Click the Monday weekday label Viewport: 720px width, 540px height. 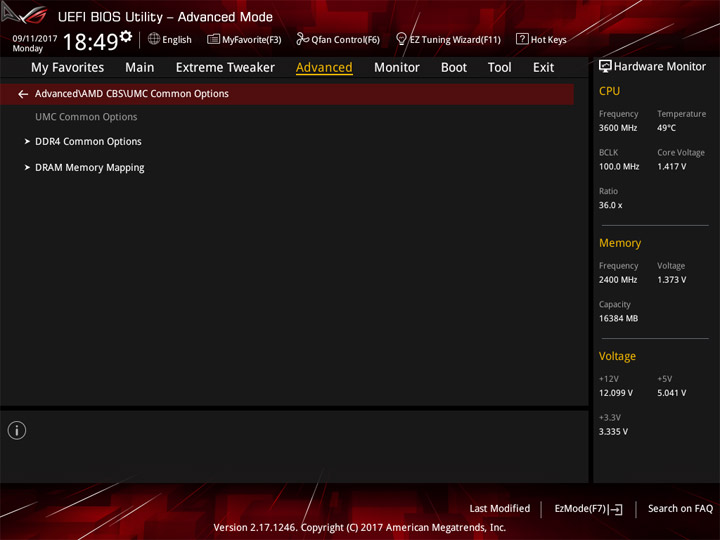click(28, 48)
